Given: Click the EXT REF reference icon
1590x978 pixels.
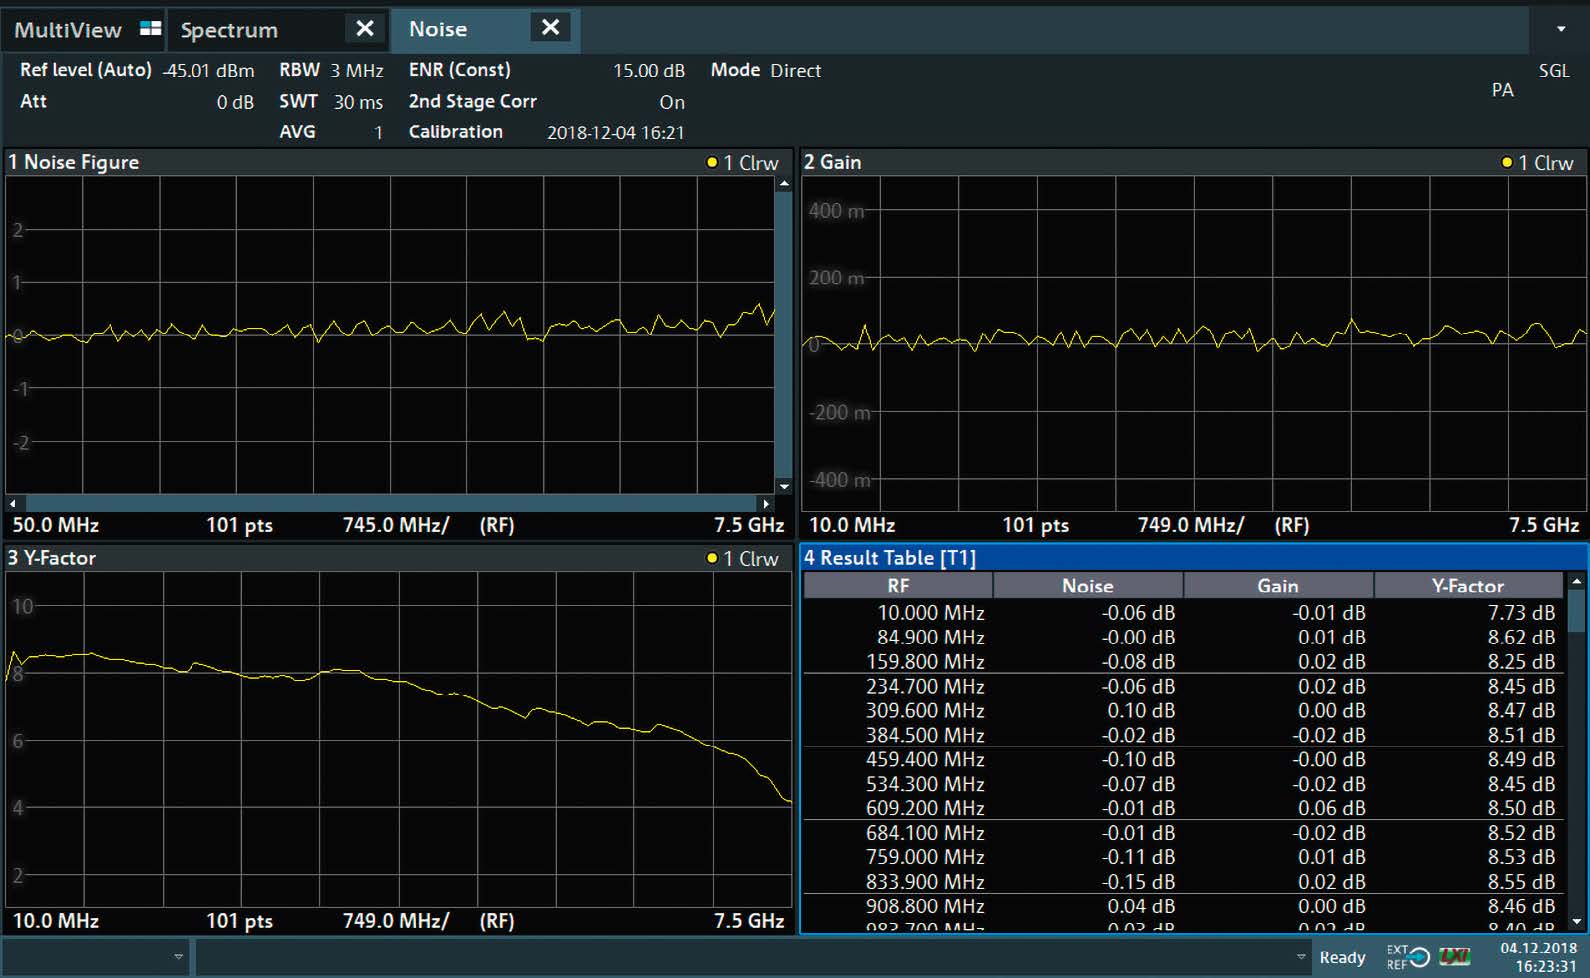Looking at the screenshot, I should 1407,957.
